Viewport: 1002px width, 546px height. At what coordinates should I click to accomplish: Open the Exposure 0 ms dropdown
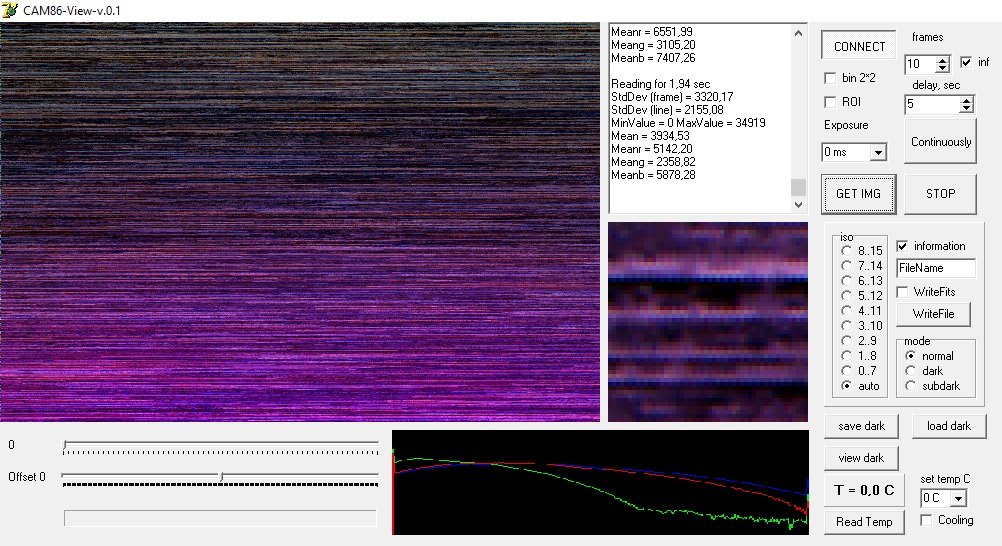pos(878,152)
